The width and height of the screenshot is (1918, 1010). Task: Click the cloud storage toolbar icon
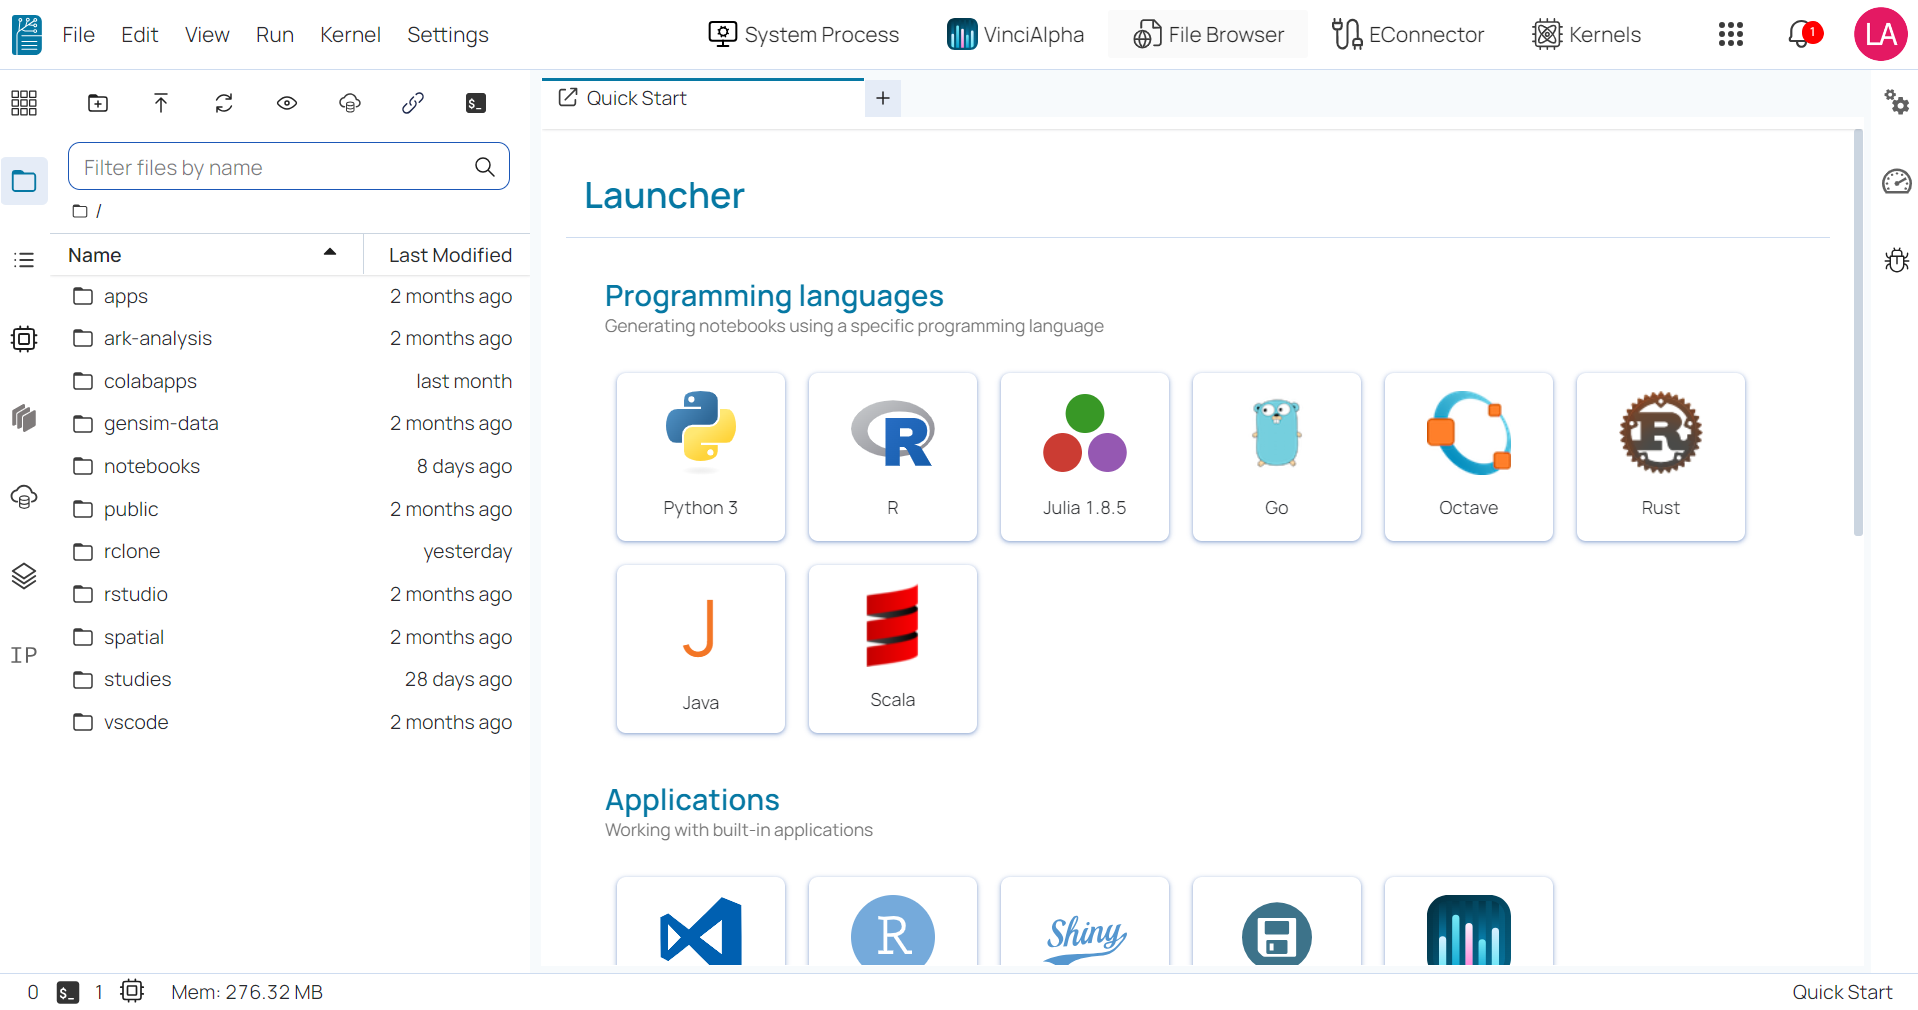[350, 103]
